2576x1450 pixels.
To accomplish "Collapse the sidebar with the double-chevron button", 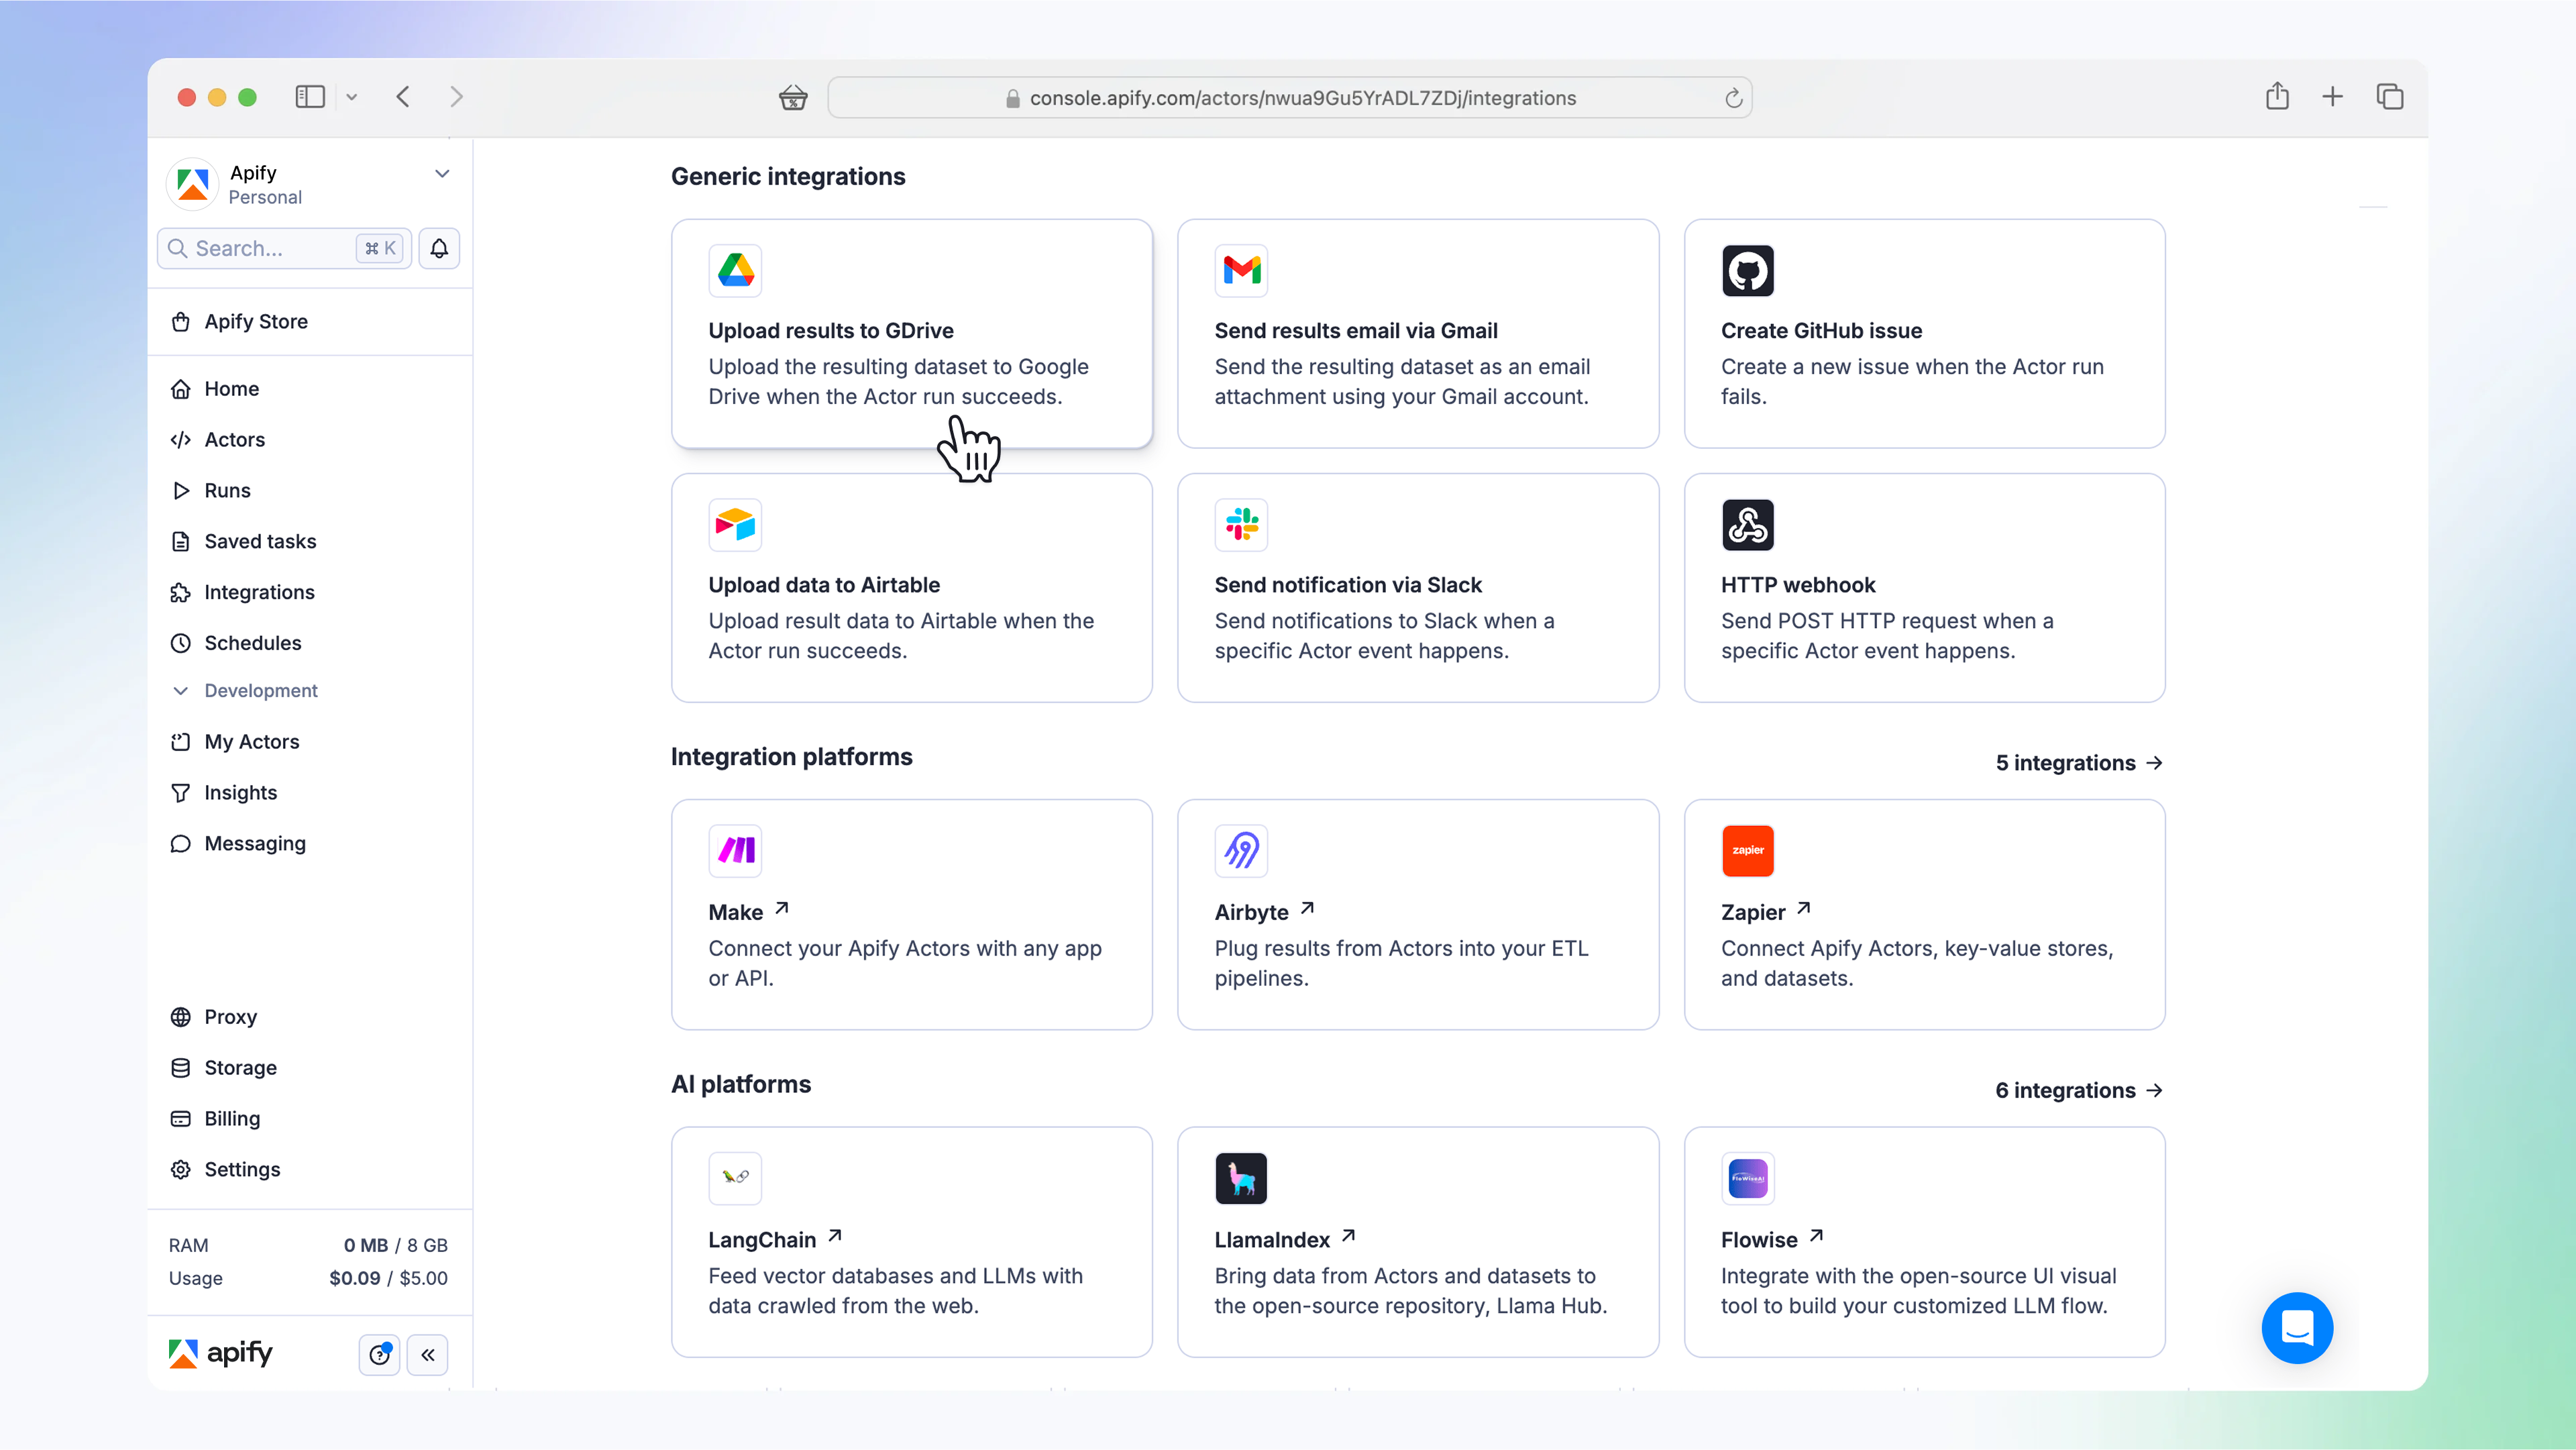I will [428, 1355].
